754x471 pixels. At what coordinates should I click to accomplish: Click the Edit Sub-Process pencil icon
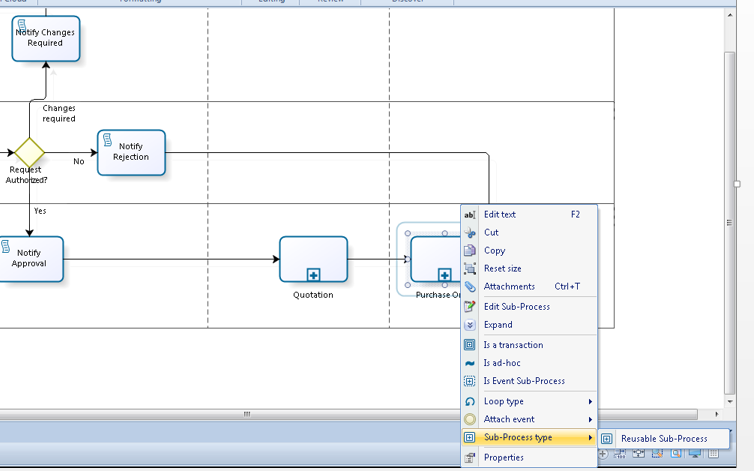click(470, 306)
